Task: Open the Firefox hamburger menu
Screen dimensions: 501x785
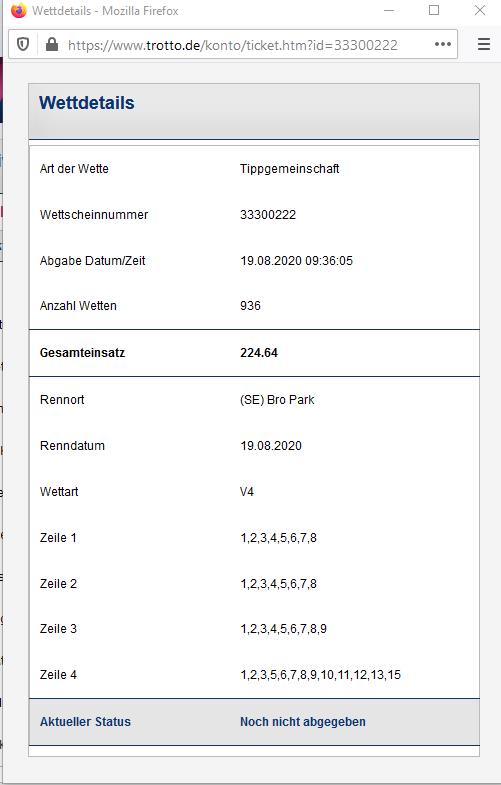Action: click(484, 45)
